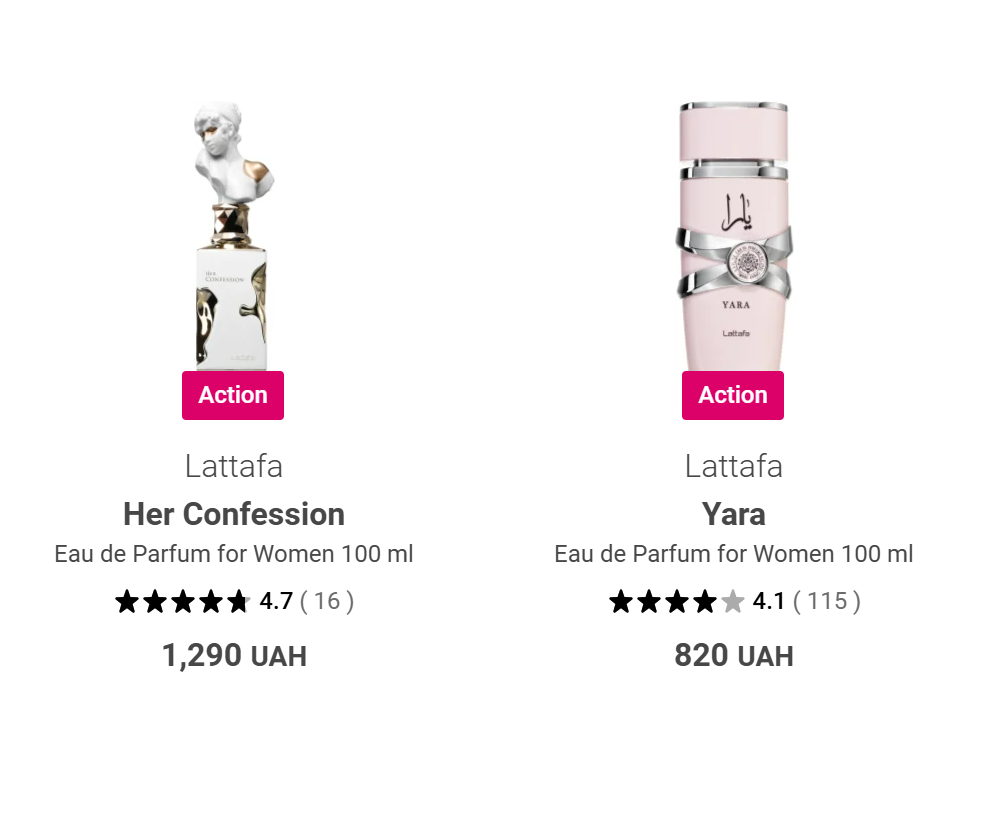Open the Lattafa brand above Her Confession
1000x822 pixels.
click(233, 466)
